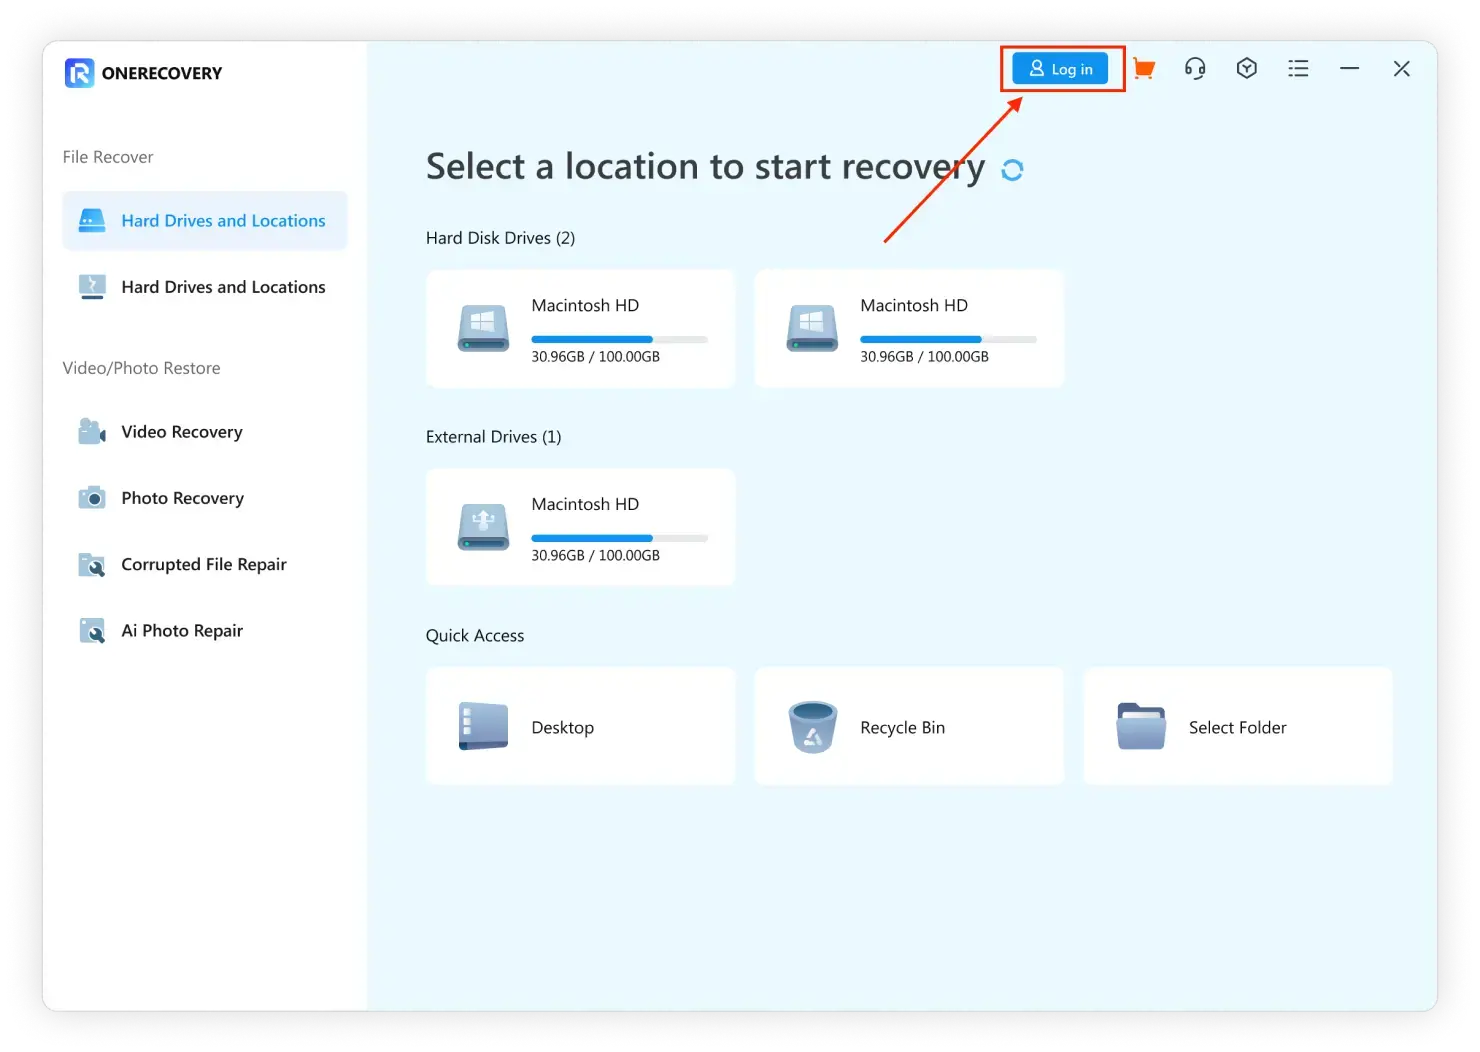Click the OneRecovery logo icon

point(79,73)
